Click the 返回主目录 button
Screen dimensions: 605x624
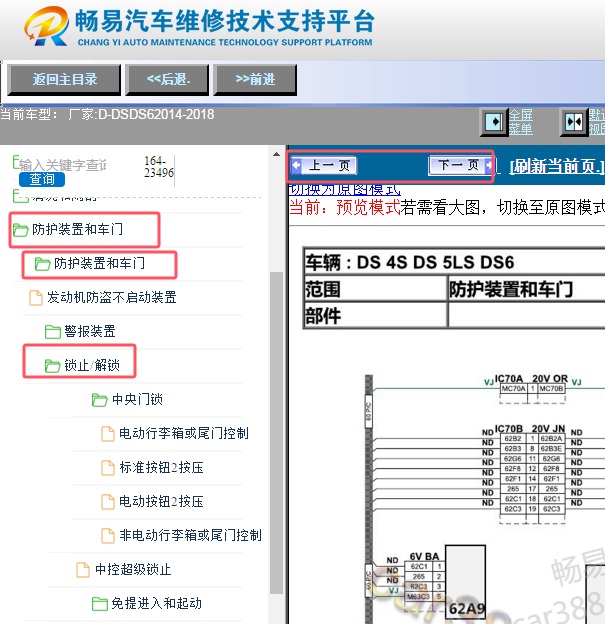tap(64, 80)
